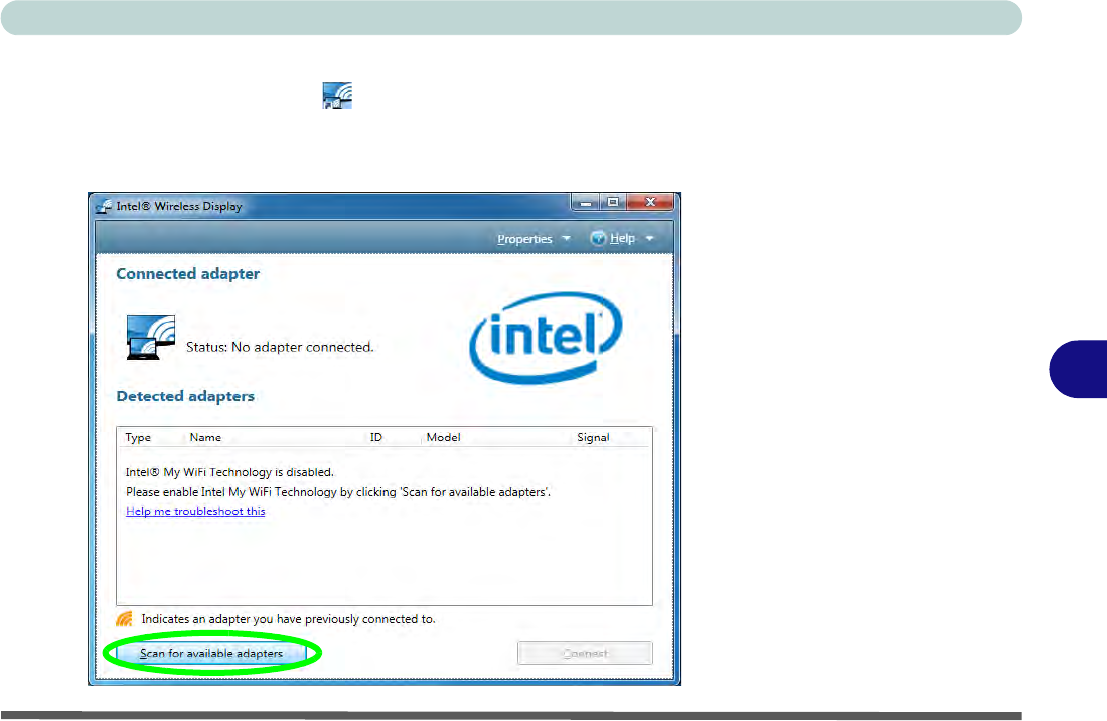1107x721 pixels.
Task: Sort by Model column header
Action: pyautogui.click(x=443, y=437)
